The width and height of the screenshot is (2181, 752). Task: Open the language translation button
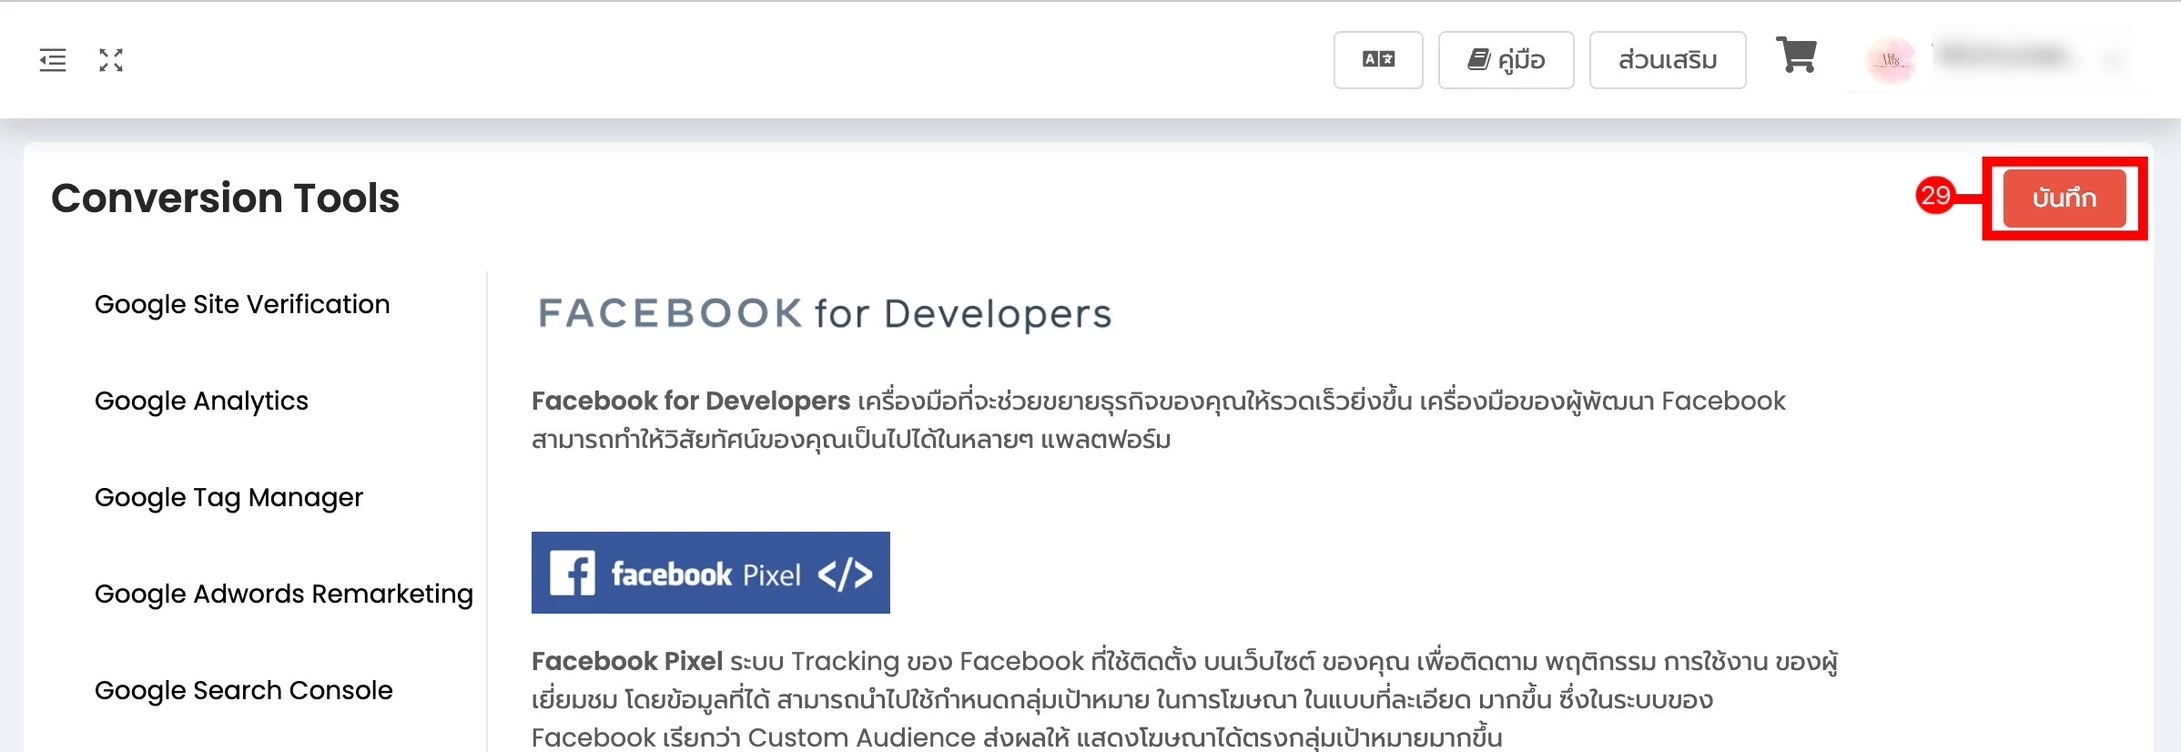click(x=1378, y=60)
